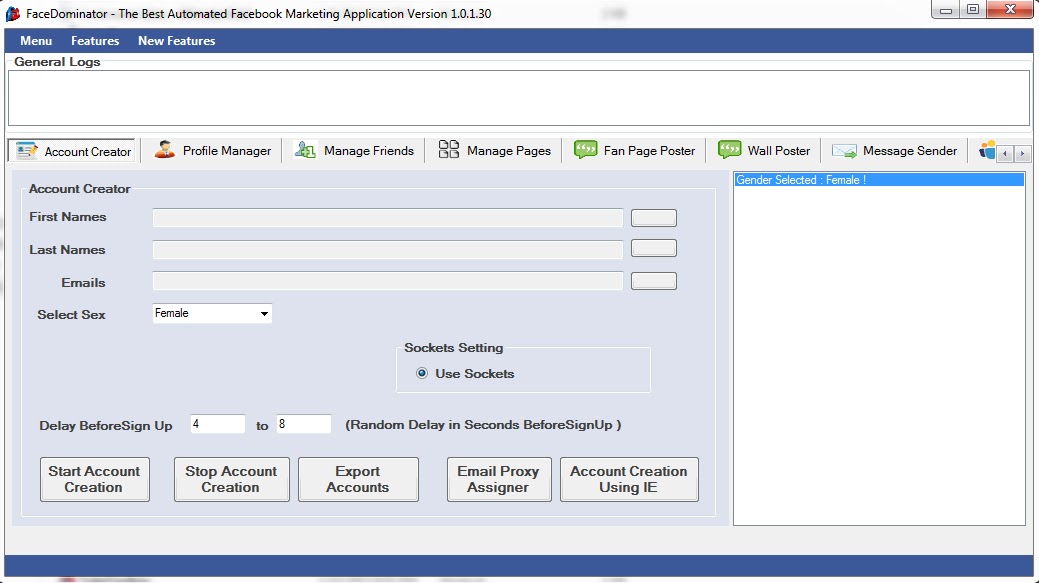Click the Profile Manager person icon
1039x583 pixels.
[164, 150]
